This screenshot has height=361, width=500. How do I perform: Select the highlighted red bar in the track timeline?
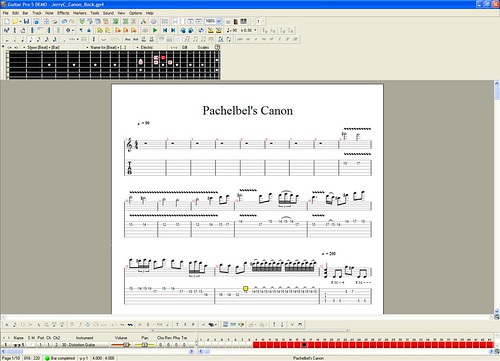point(304,345)
